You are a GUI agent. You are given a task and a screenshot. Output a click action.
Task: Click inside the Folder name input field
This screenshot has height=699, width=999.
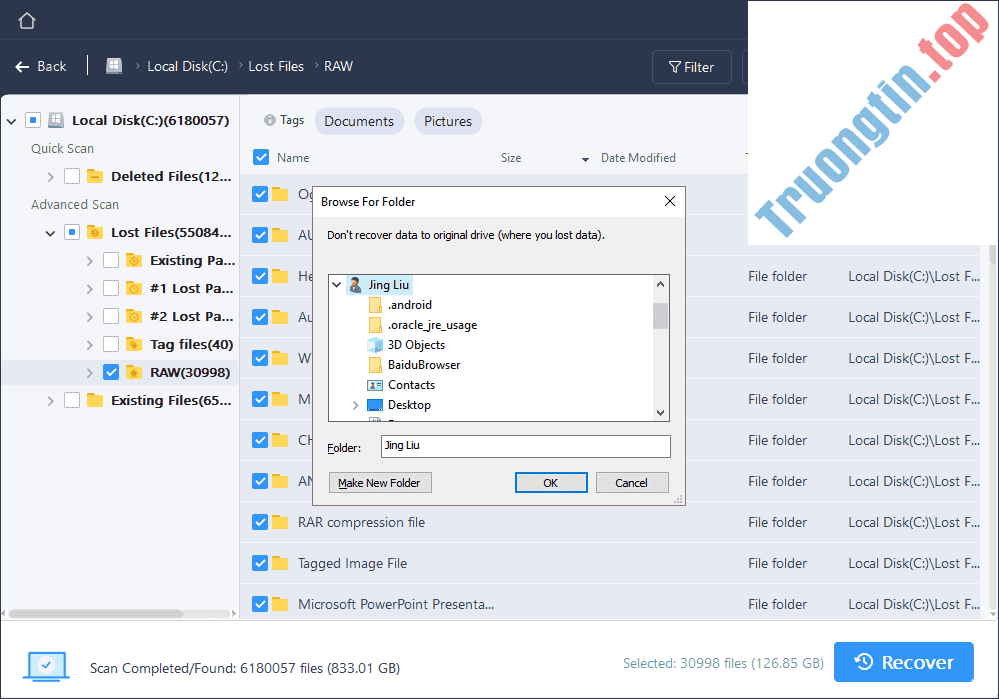click(525, 446)
